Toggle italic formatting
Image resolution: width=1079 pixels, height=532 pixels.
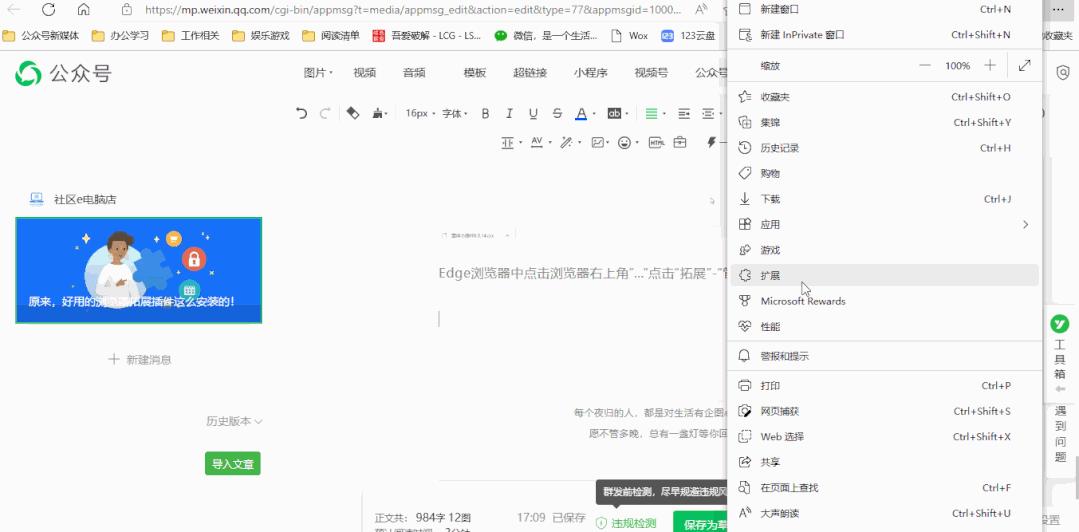pyautogui.click(x=509, y=114)
